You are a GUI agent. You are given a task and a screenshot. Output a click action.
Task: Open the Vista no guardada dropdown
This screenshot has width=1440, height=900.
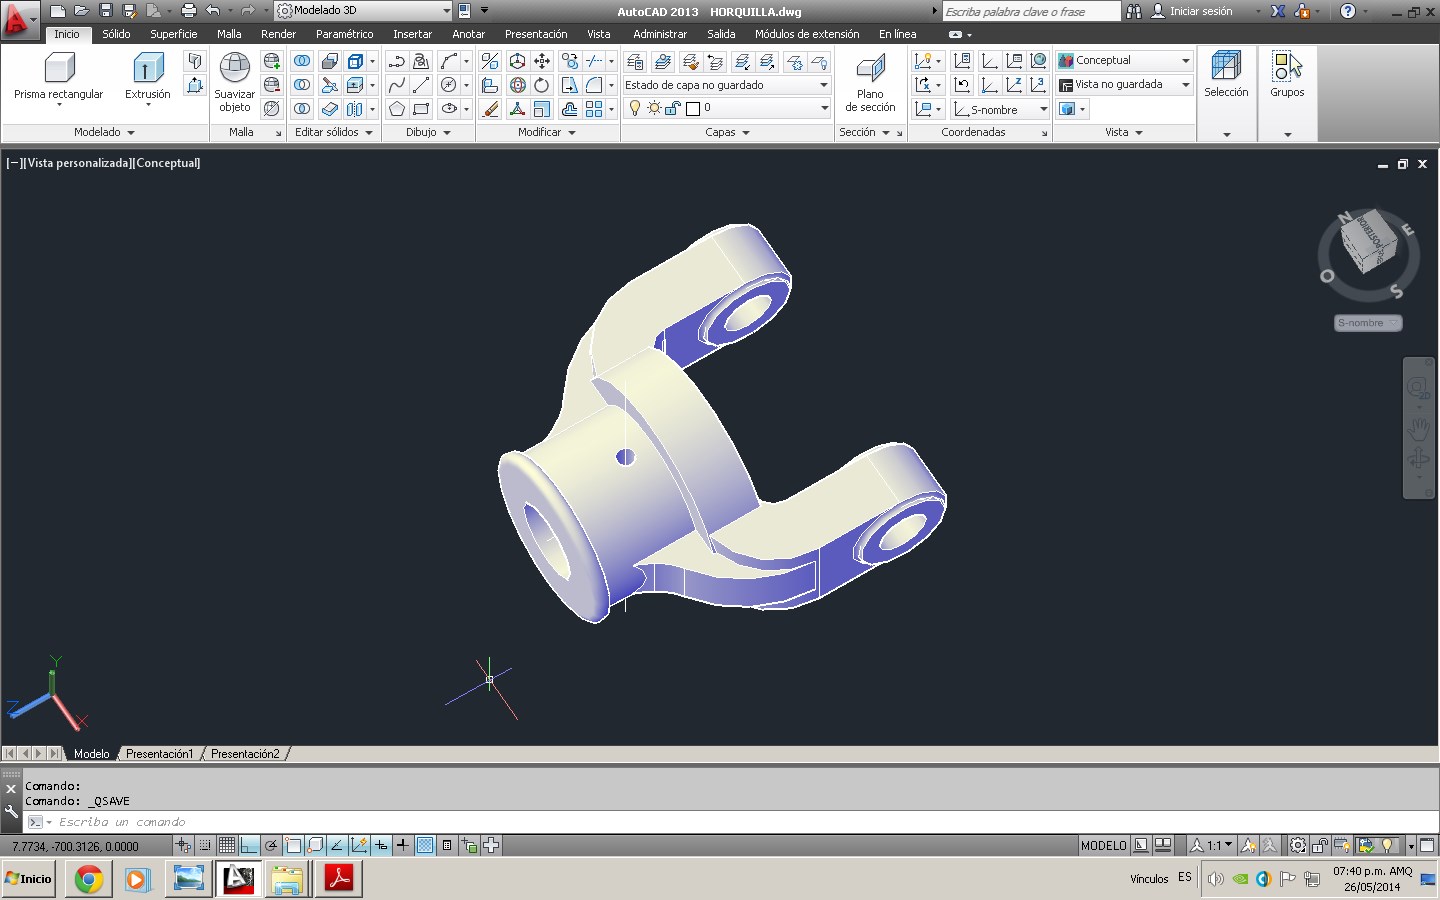tap(1185, 85)
